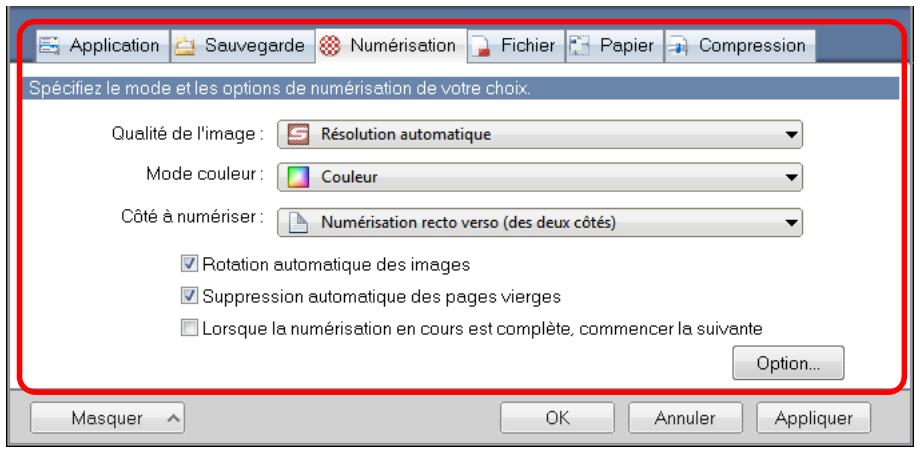This screenshot has width=918, height=451.
Task: Click the Couleur color swatch icon
Action: point(298,178)
